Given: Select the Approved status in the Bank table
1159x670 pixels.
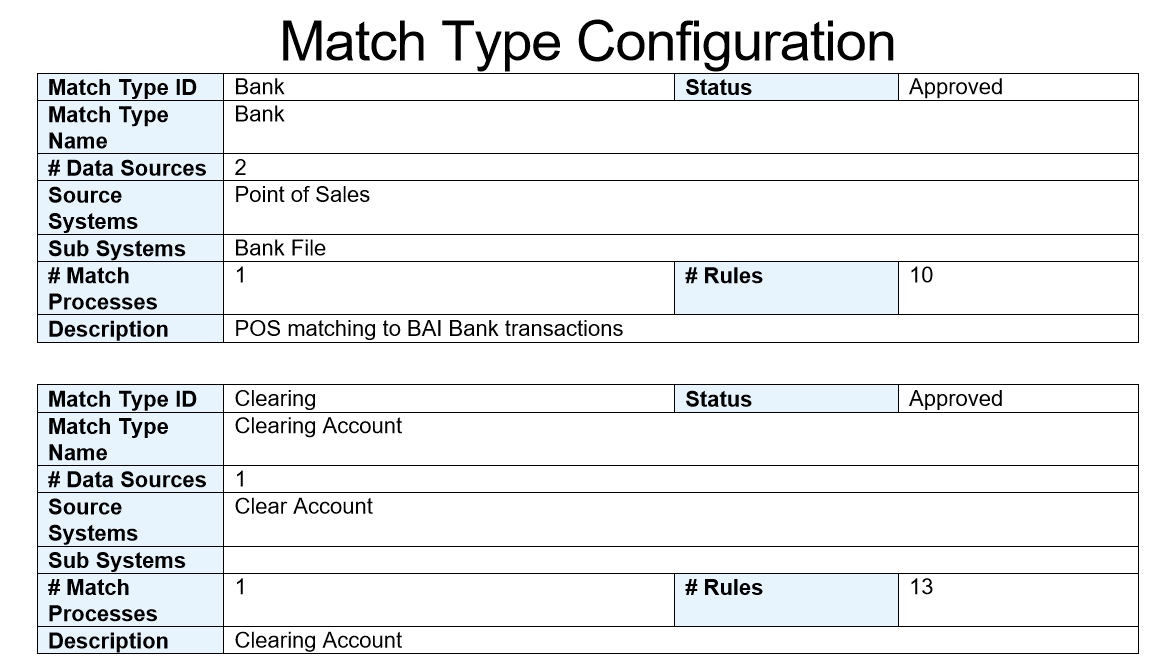Looking at the screenshot, I should click(955, 87).
